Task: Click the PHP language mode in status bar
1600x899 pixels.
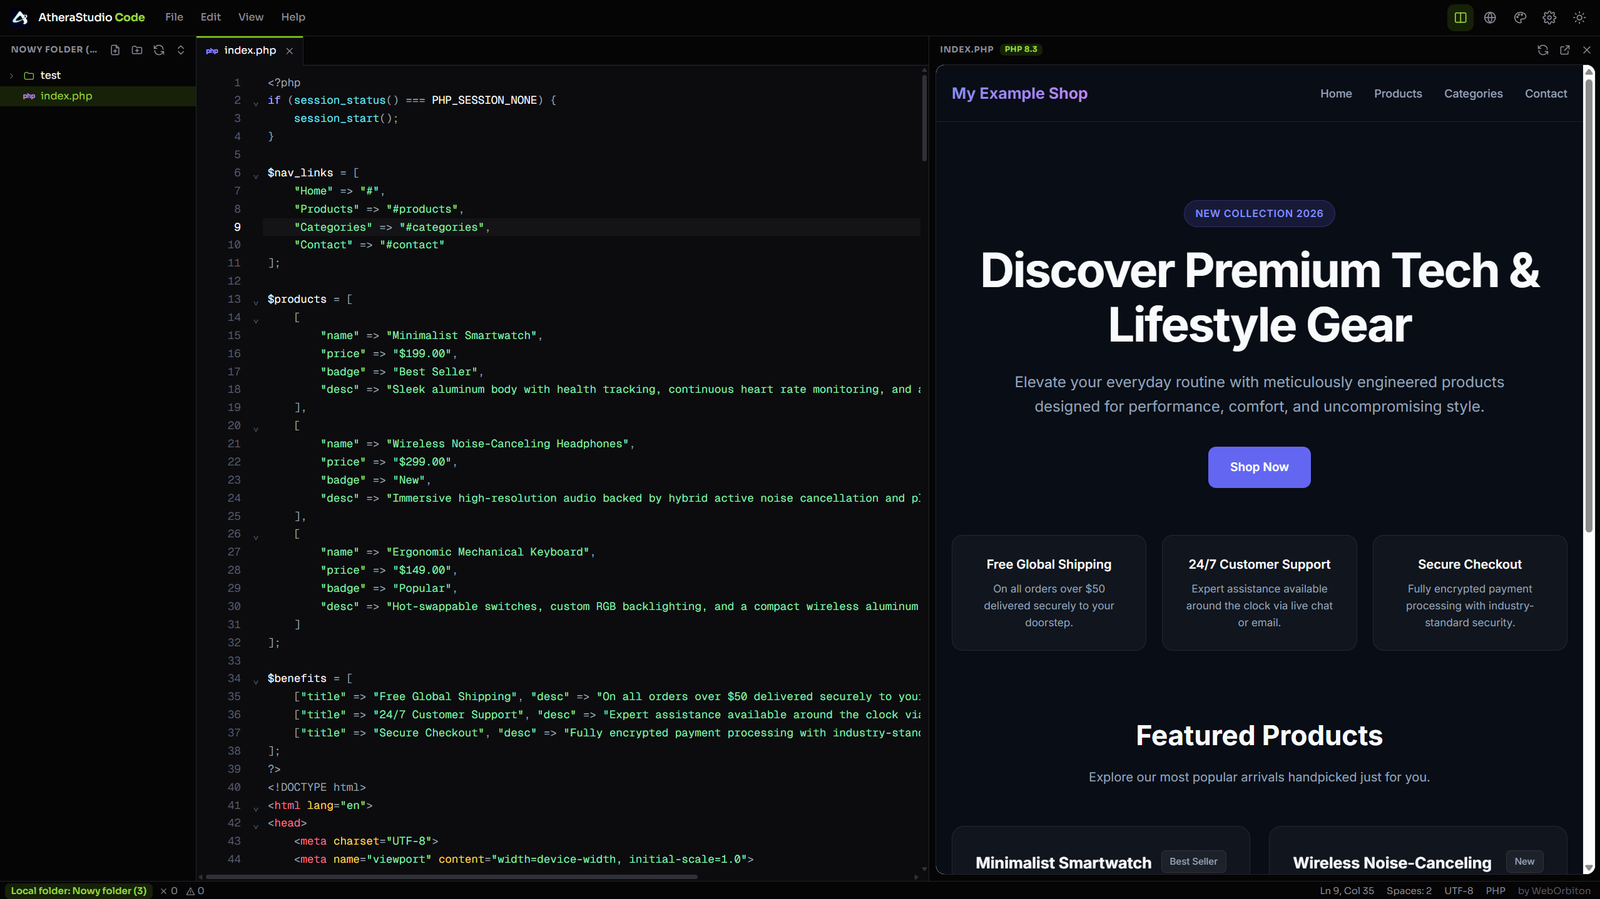Action: coord(1496,891)
